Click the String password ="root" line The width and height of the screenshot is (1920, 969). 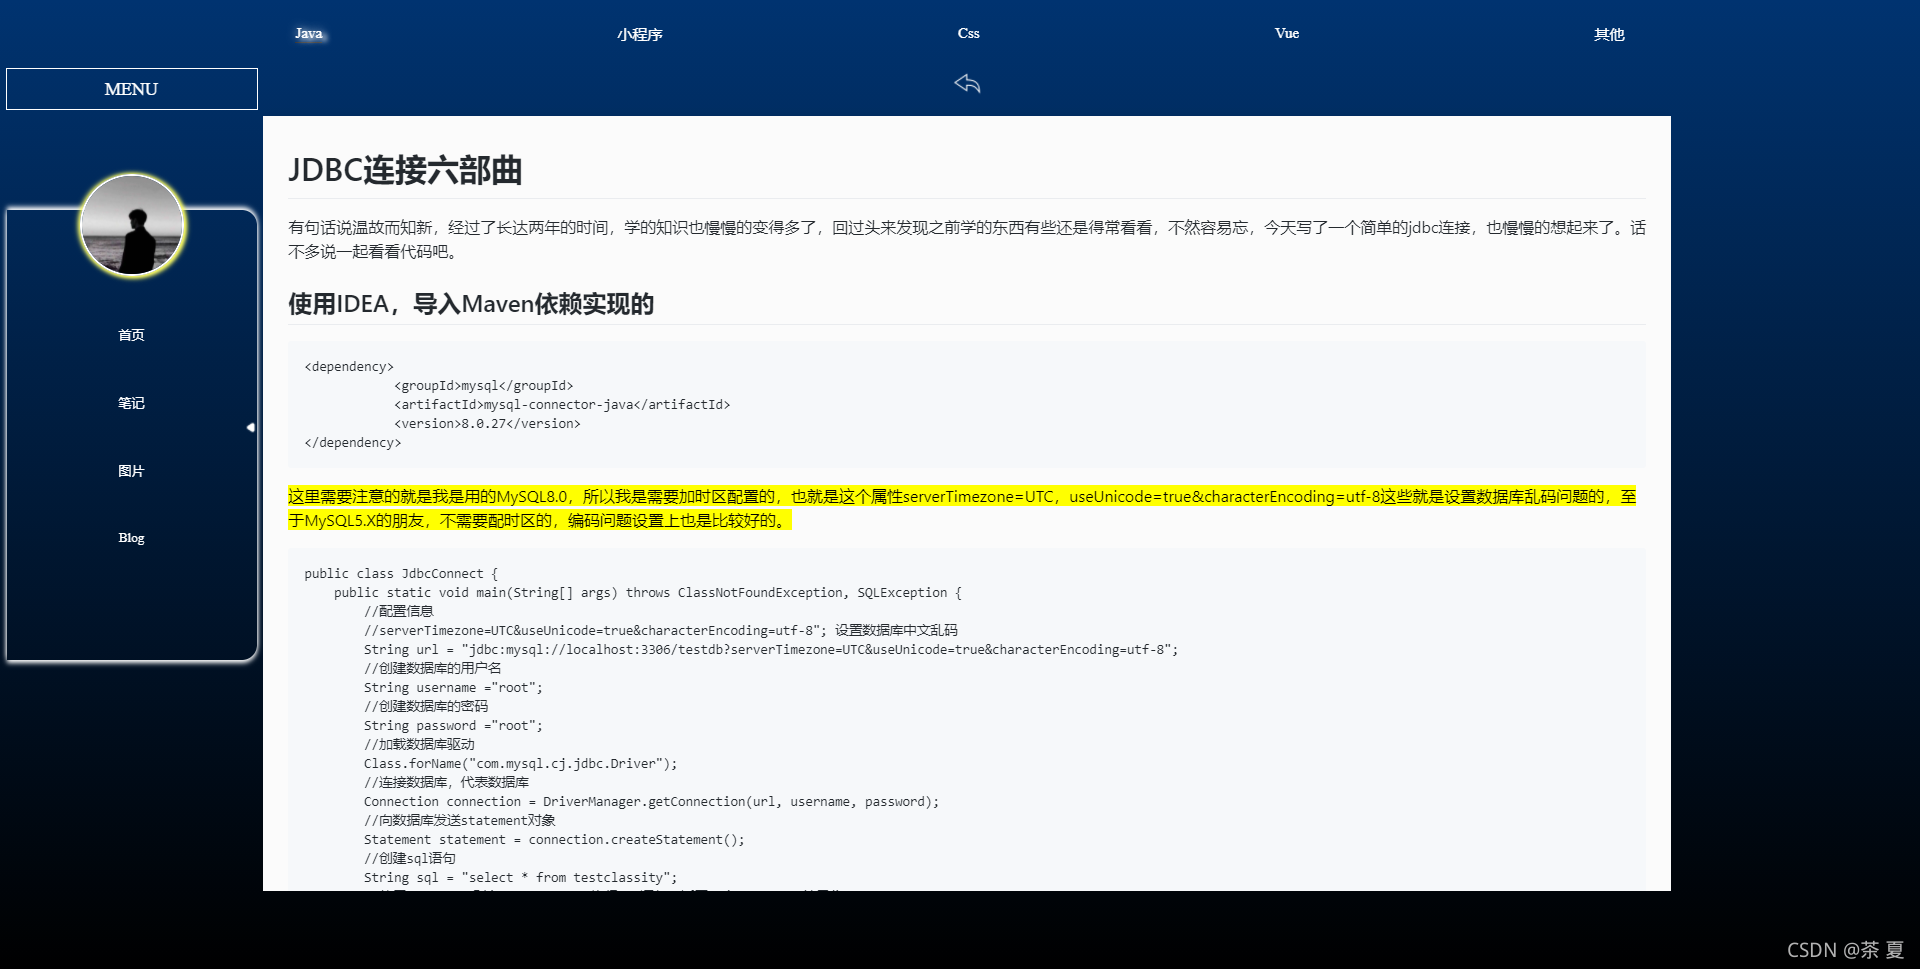point(453,726)
